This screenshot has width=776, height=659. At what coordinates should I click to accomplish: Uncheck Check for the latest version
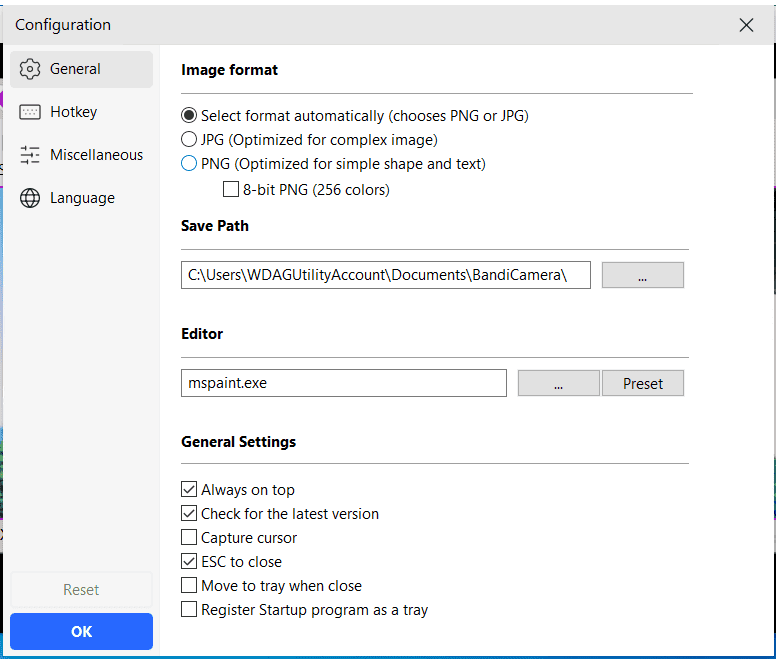(189, 513)
